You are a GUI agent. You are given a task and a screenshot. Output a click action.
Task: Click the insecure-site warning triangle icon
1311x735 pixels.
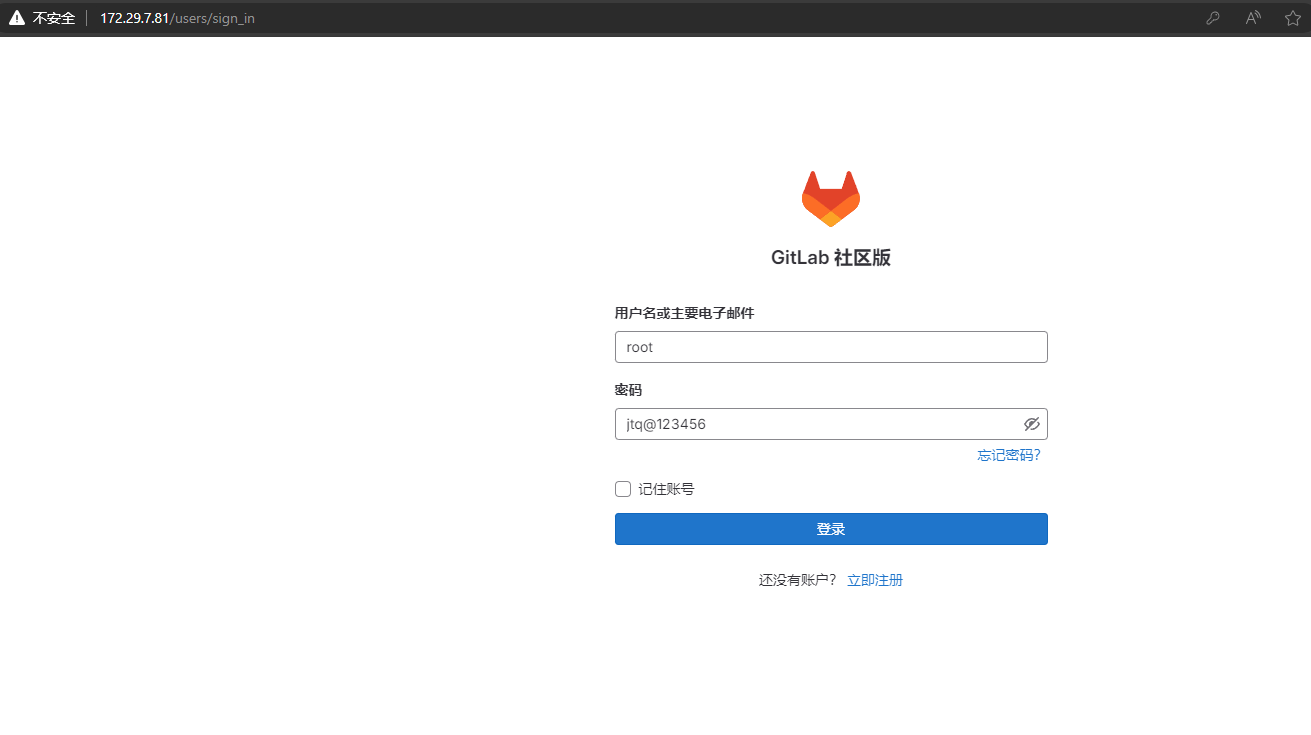[x=17, y=18]
